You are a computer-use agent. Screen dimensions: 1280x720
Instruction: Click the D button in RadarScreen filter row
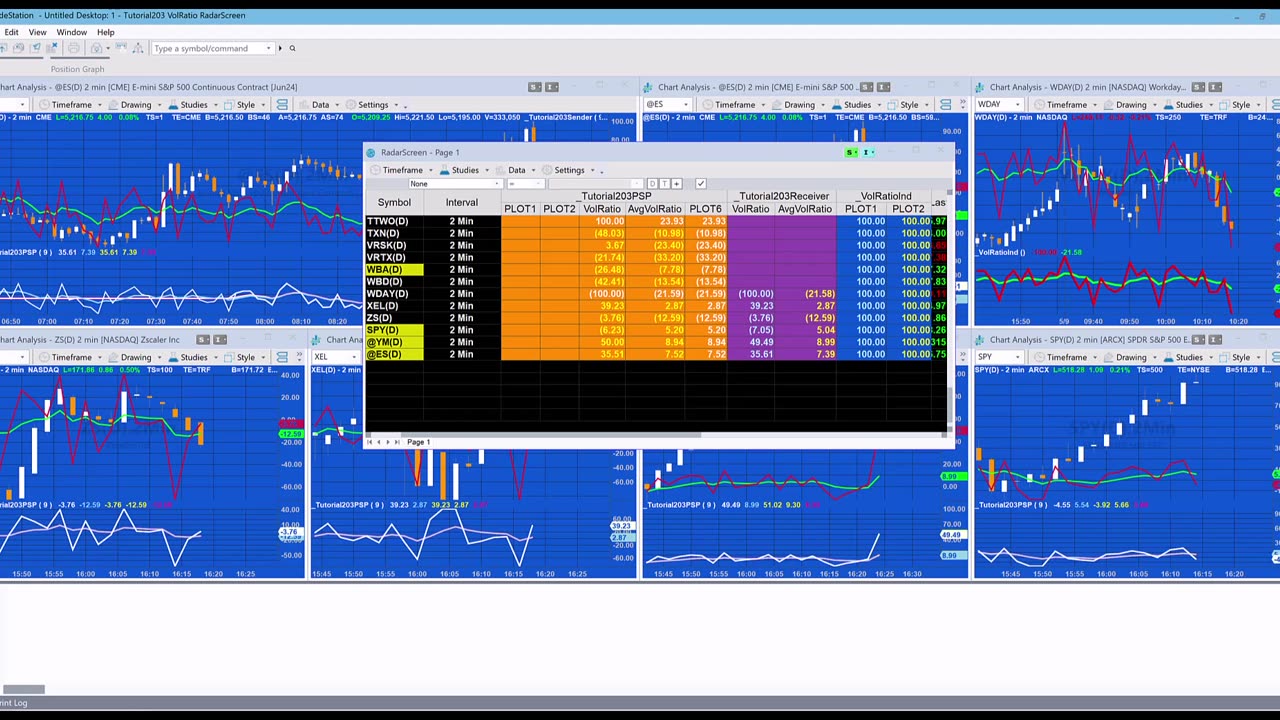pos(653,184)
